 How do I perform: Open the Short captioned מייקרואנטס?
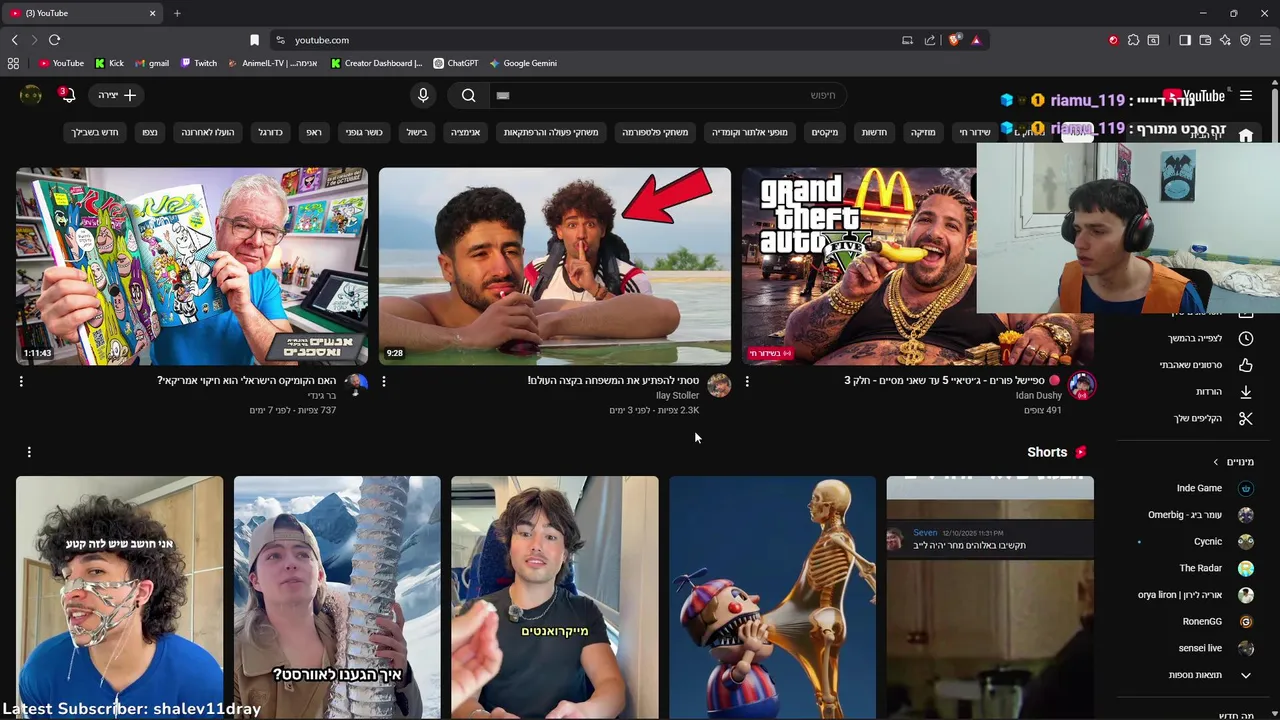tap(555, 597)
